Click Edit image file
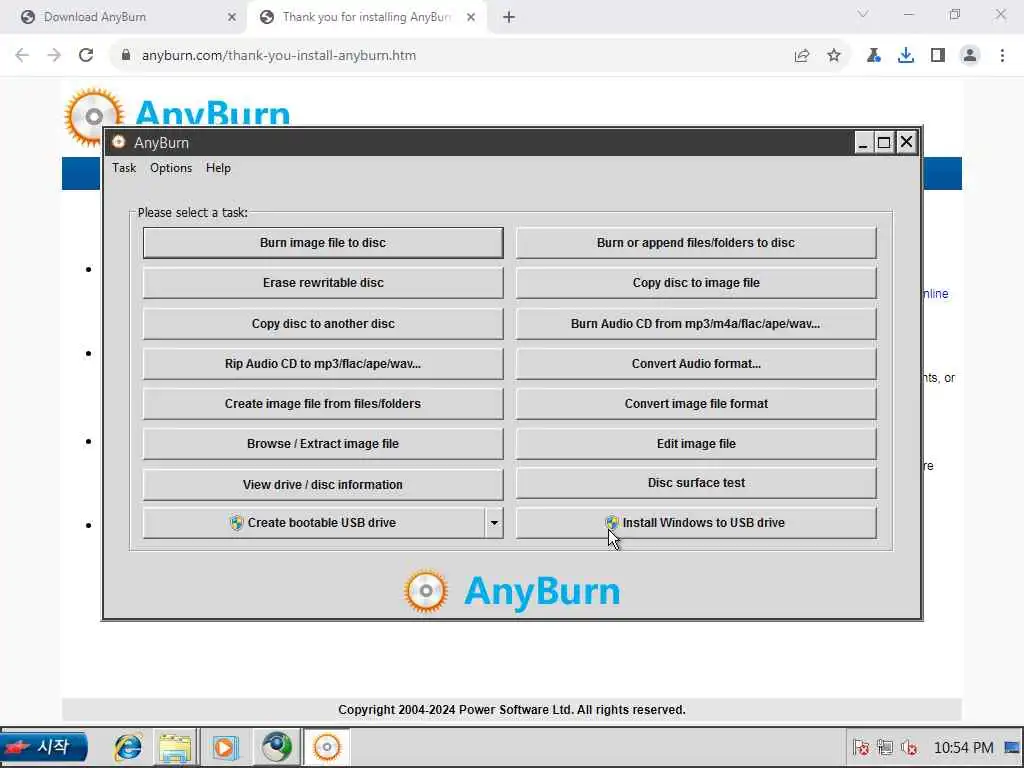The height and width of the screenshot is (768, 1024). pyautogui.click(x=696, y=444)
